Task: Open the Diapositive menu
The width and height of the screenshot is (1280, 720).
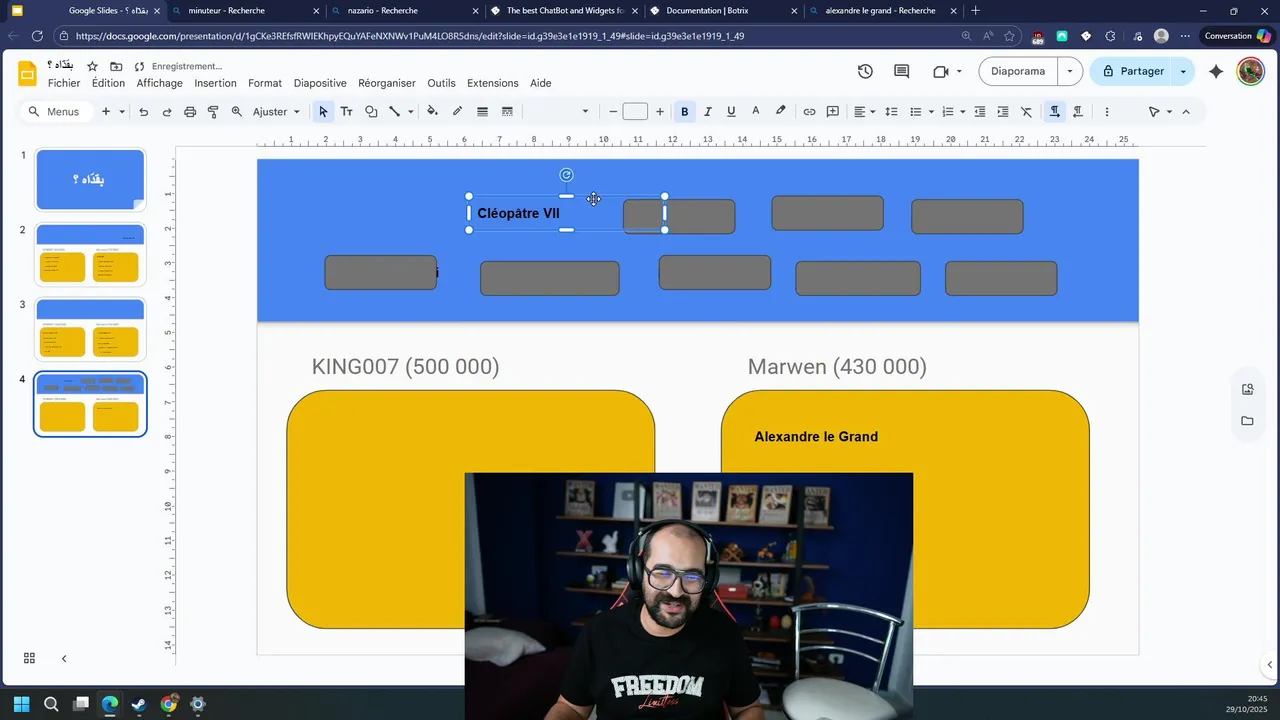Action: (320, 83)
